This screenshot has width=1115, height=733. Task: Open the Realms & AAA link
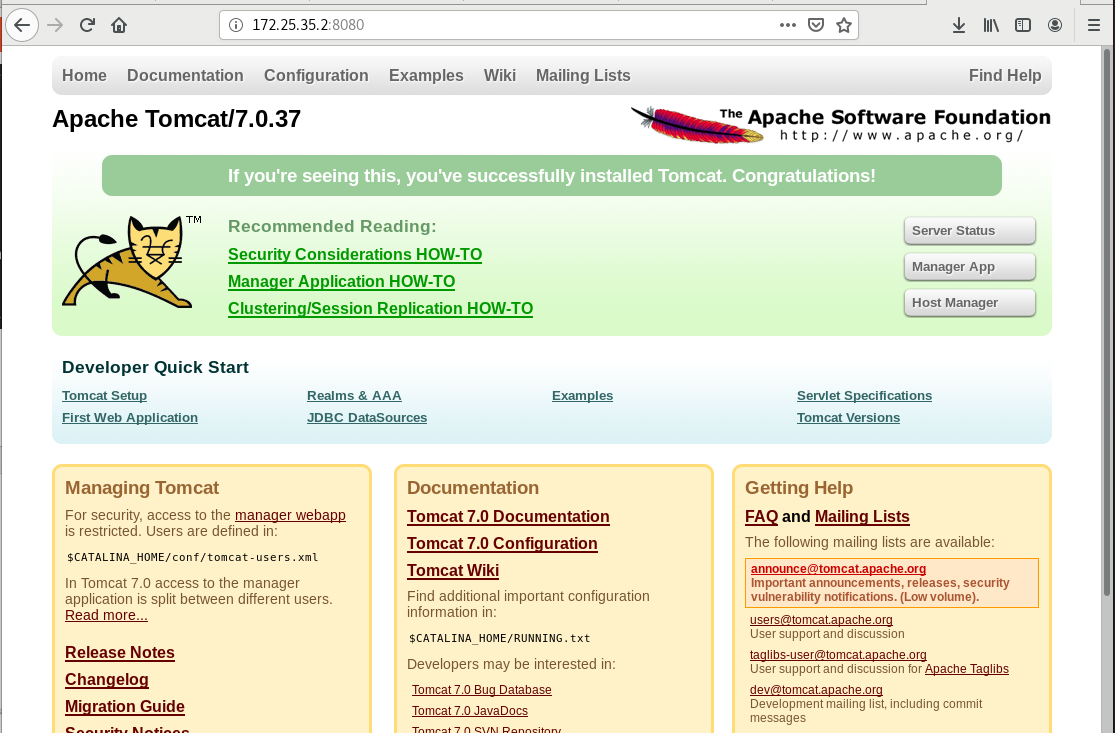click(354, 395)
